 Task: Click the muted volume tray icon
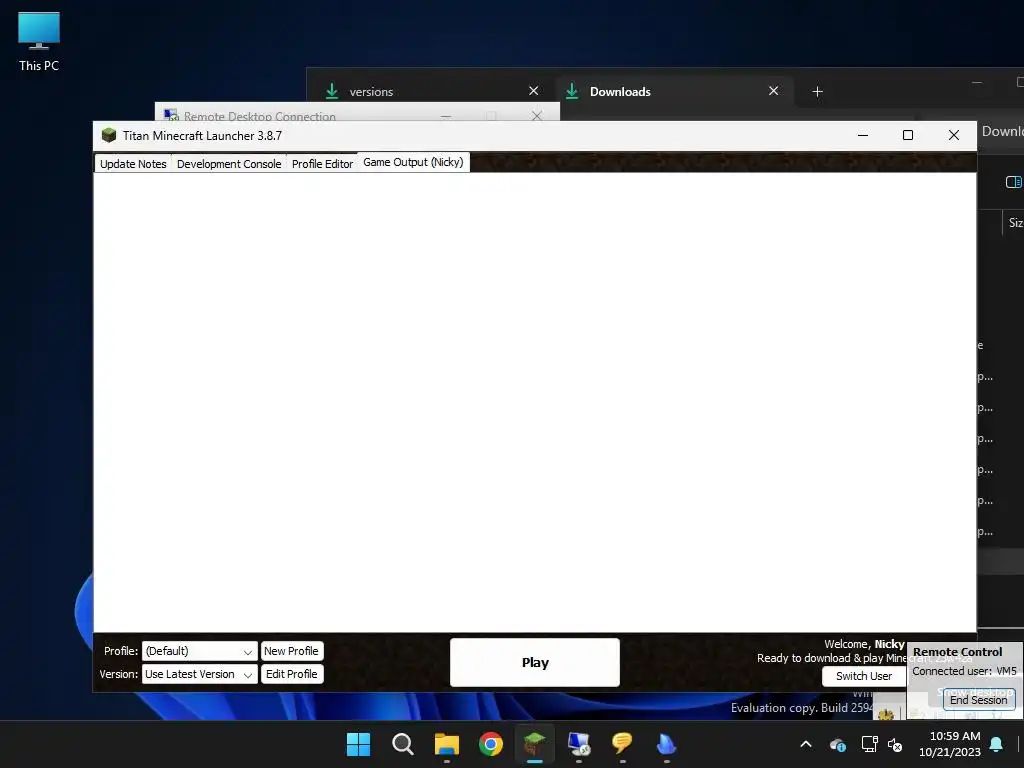click(x=895, y=744)
